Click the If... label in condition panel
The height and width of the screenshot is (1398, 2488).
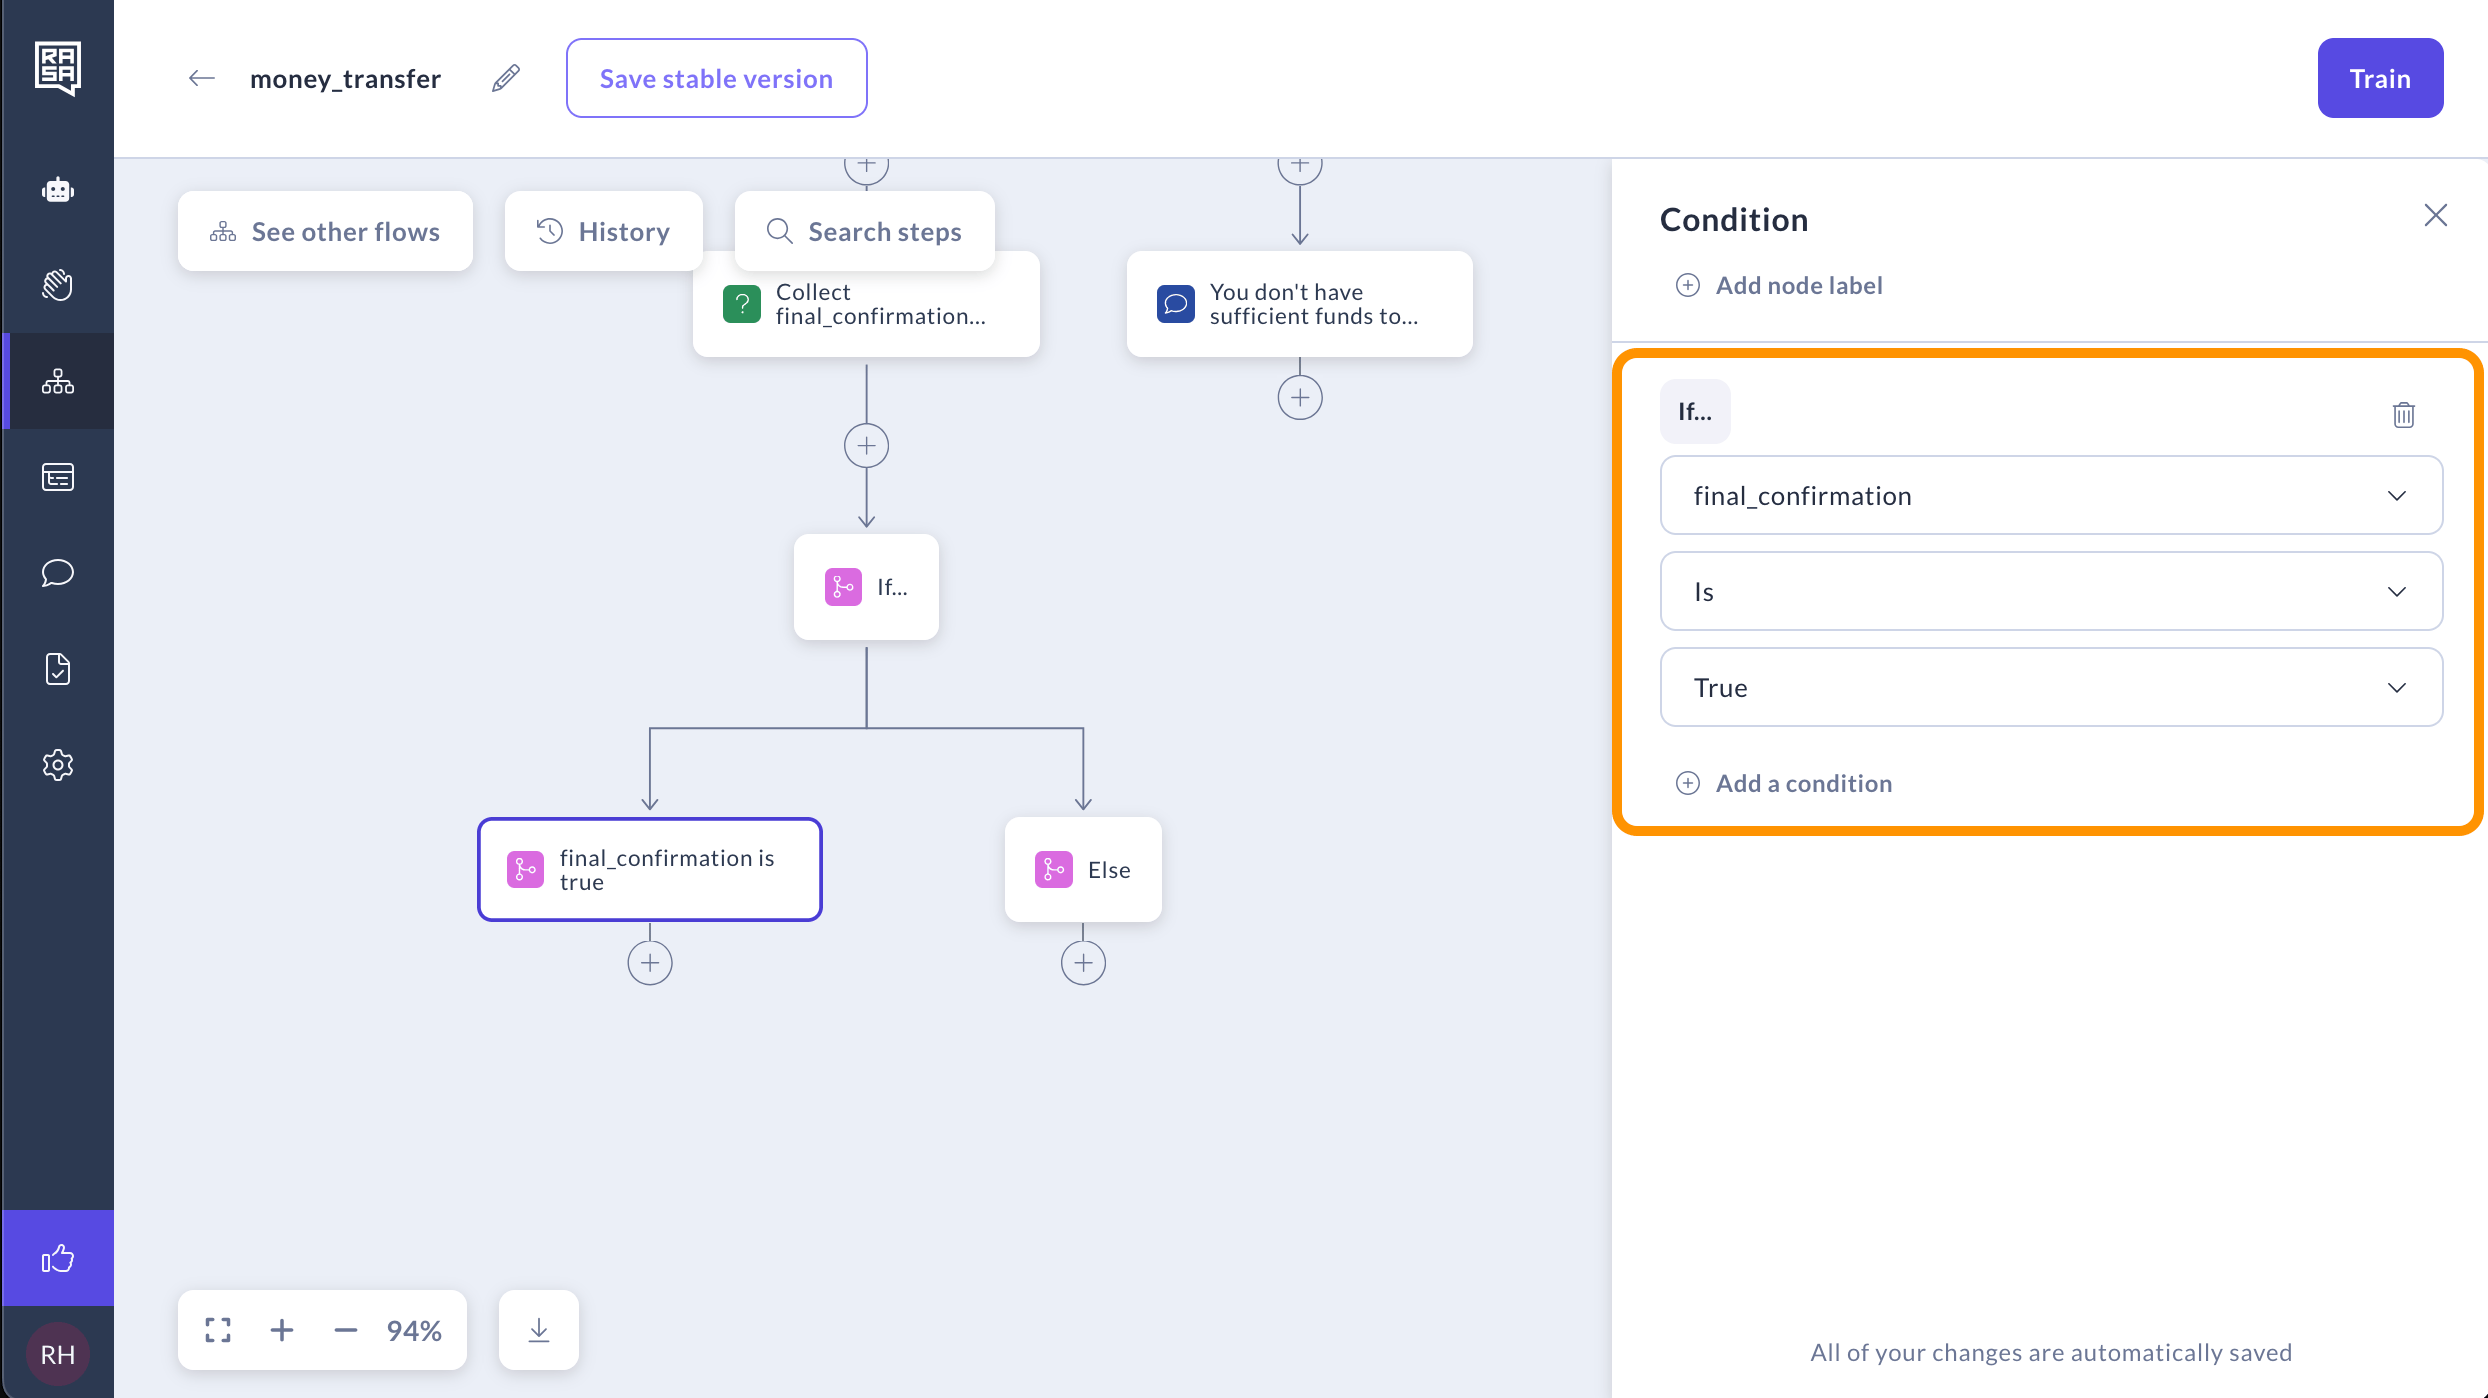coord(1695,412)
